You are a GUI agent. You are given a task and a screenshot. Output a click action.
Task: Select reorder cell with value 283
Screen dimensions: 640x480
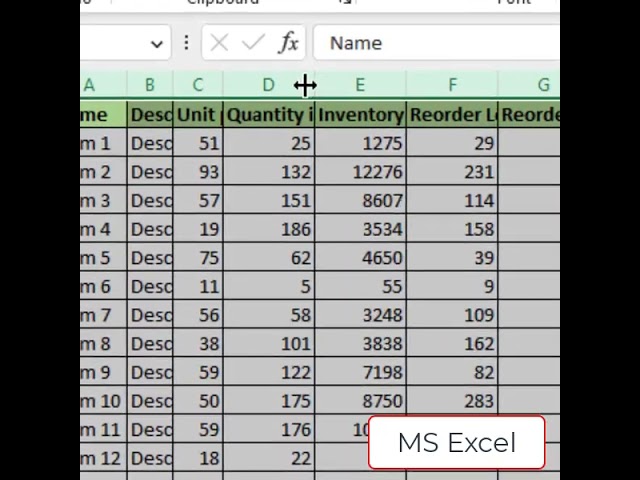coord(452,400)
